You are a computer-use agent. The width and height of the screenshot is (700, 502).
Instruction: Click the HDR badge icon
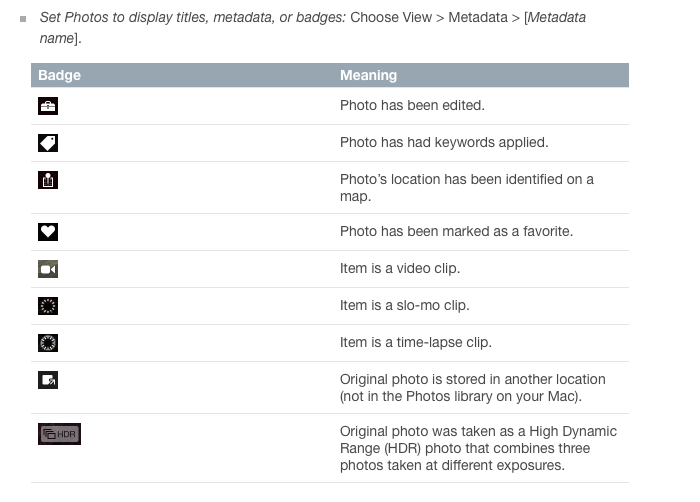(x=59, y=434)
